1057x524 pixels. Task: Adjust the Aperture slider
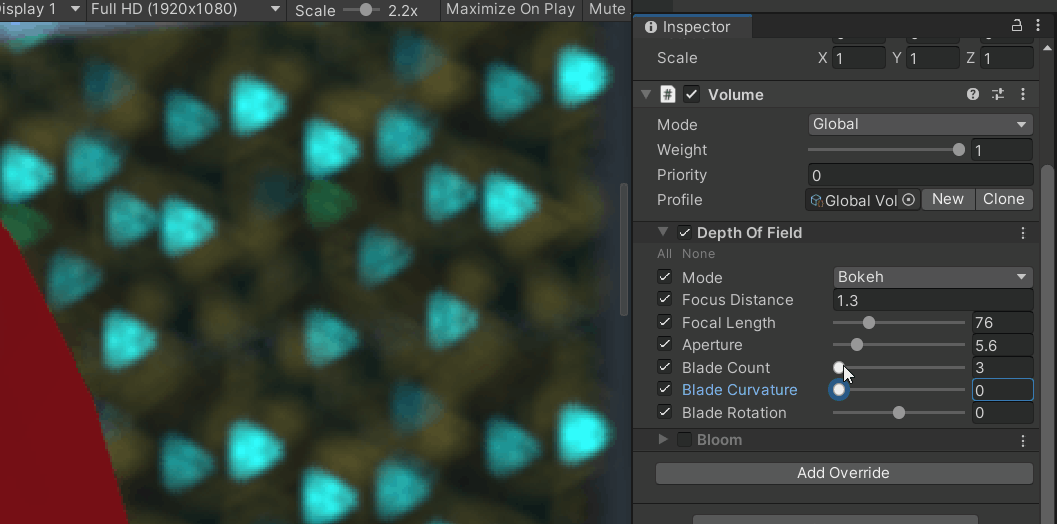click(x=899, y=345)
